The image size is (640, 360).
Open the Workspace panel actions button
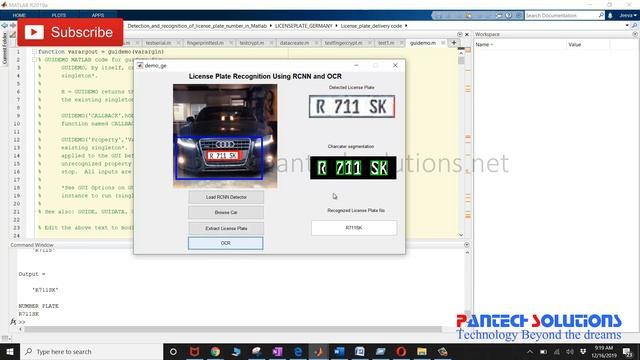tap(635, 34)
